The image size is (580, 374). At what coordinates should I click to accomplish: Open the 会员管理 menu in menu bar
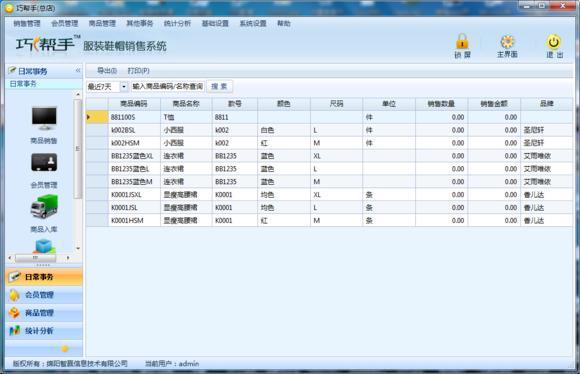point(64,23)
